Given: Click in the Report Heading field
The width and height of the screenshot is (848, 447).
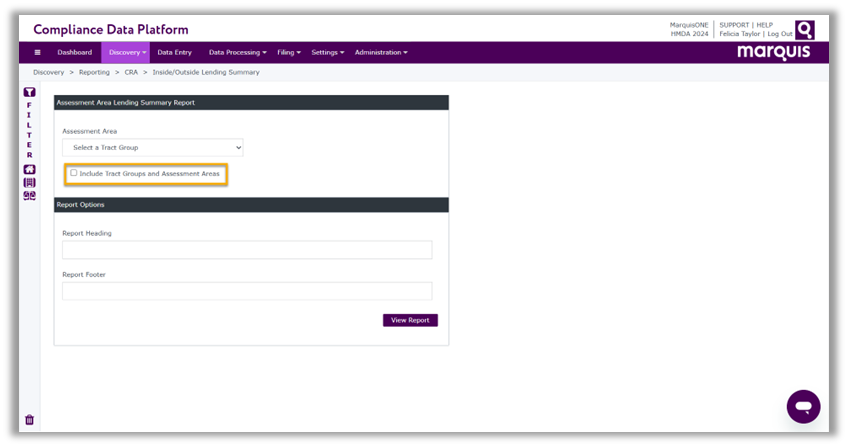Looking at the screenshot, I should [x=247, y=250].
